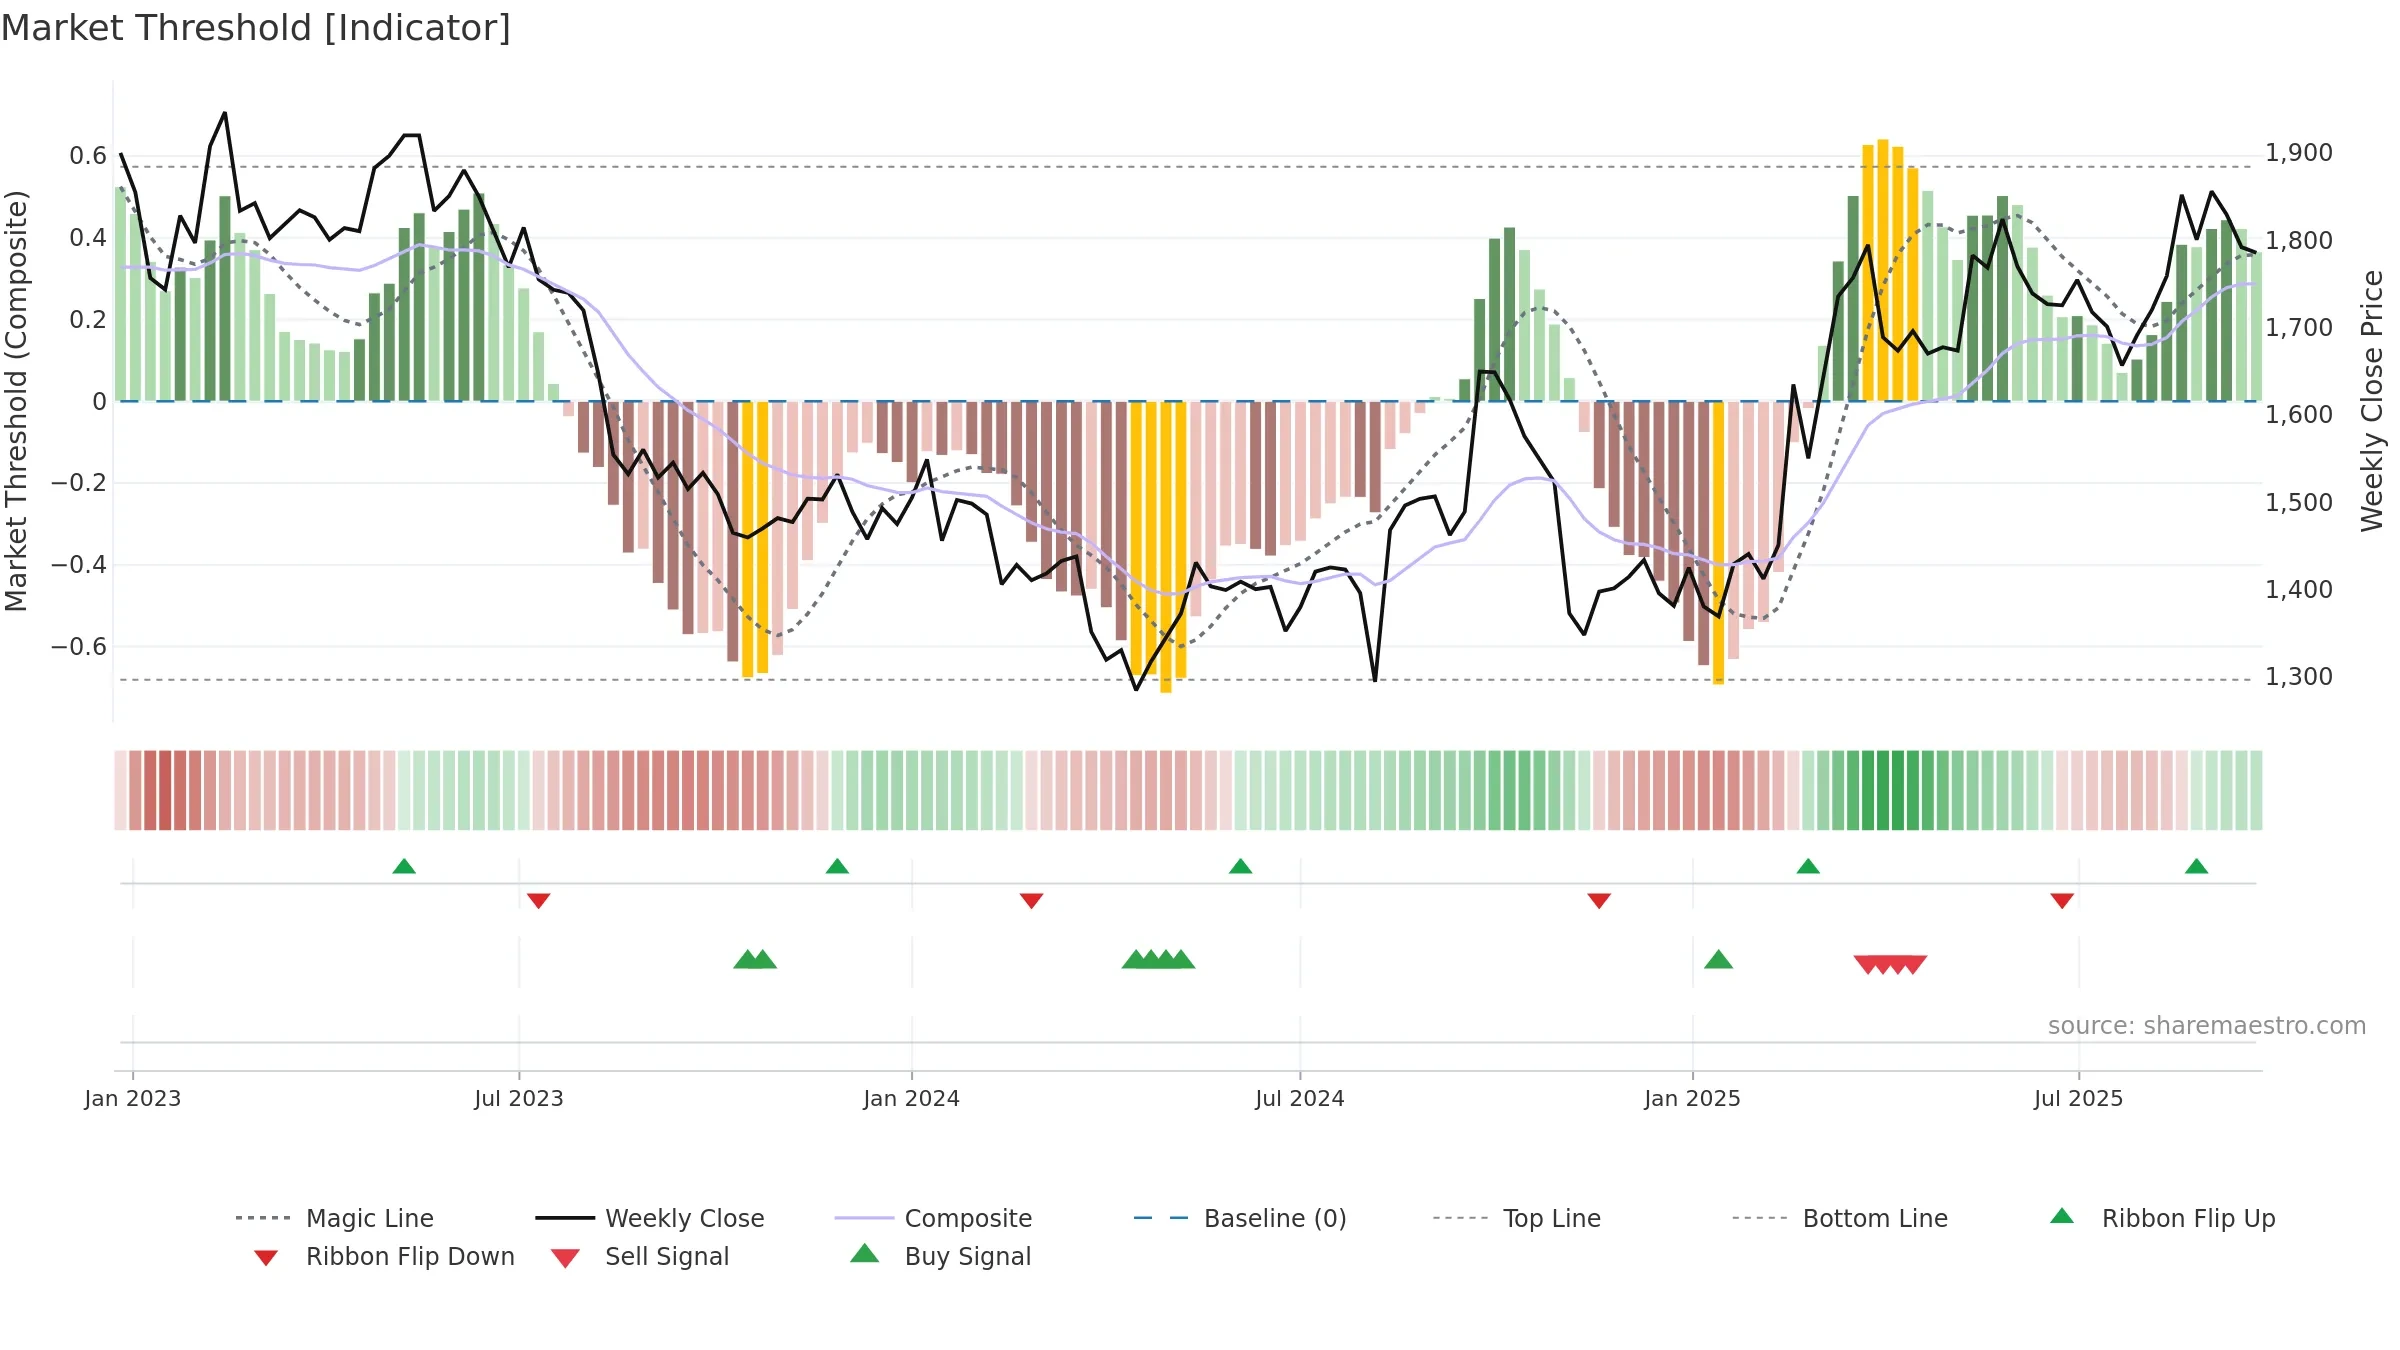Toggle the Buy Signal legend entry
This screenshot has width=2400, height=1350.
(x=940, y=1256)
